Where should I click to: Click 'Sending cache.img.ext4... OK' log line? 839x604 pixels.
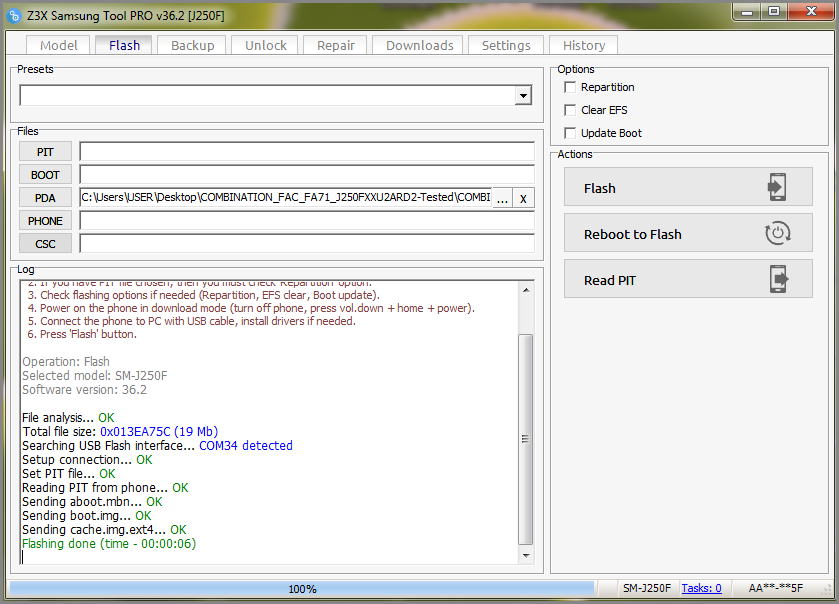tap(104, 530)
